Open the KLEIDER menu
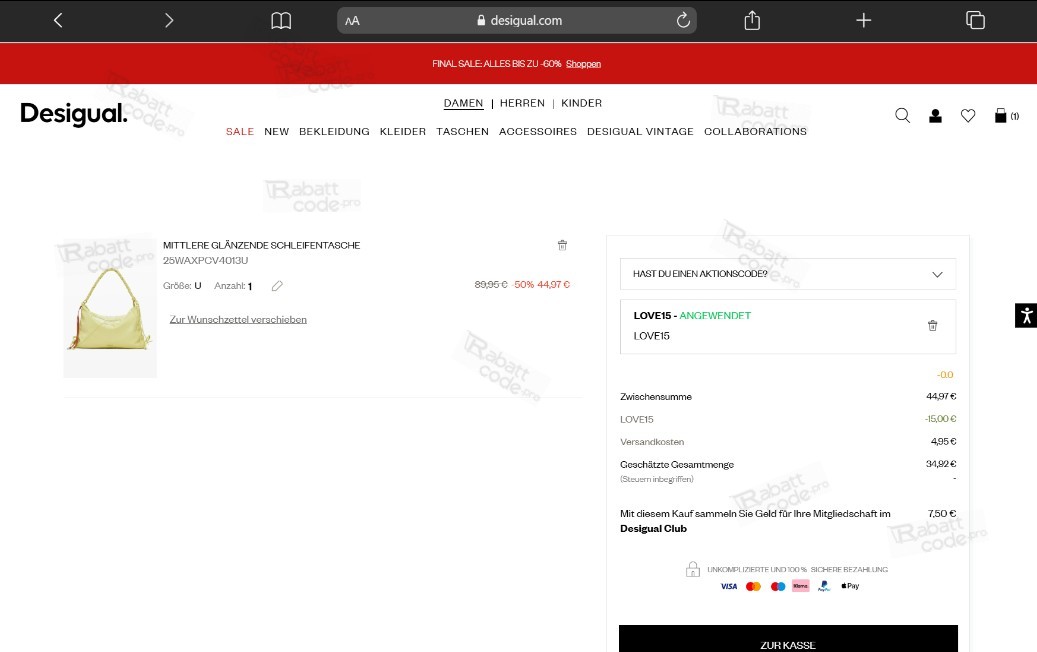This screenshot has width=1037, height=652. (403, 132)
